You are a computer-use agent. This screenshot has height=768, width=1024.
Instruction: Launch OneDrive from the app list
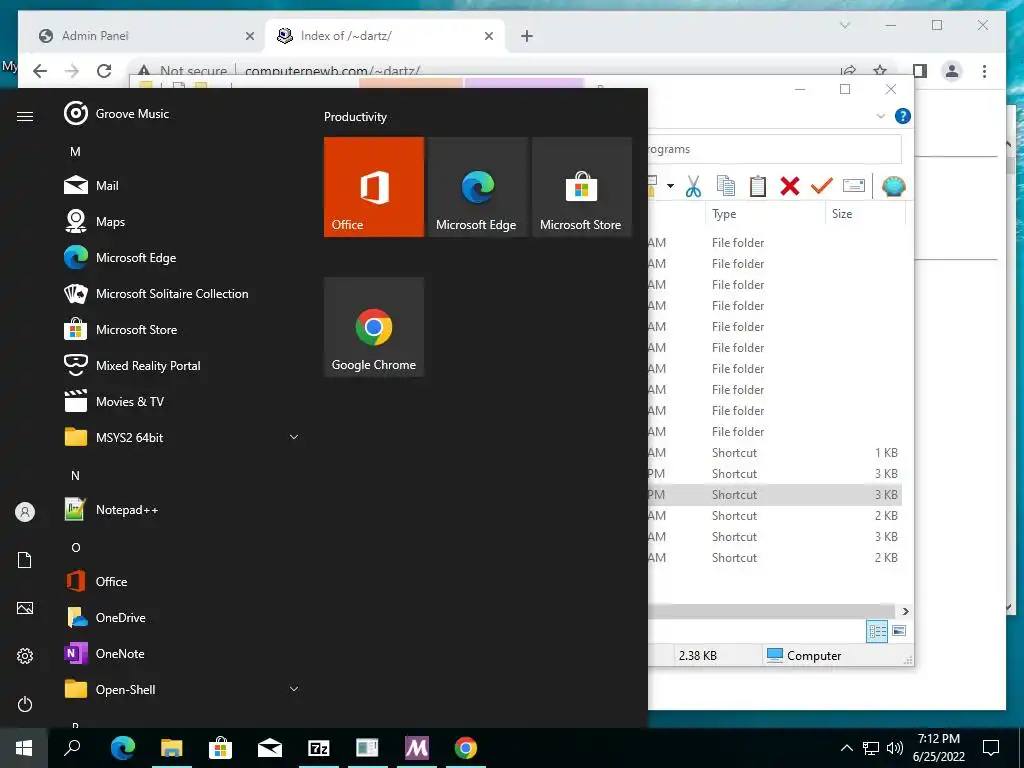(183, 618)
